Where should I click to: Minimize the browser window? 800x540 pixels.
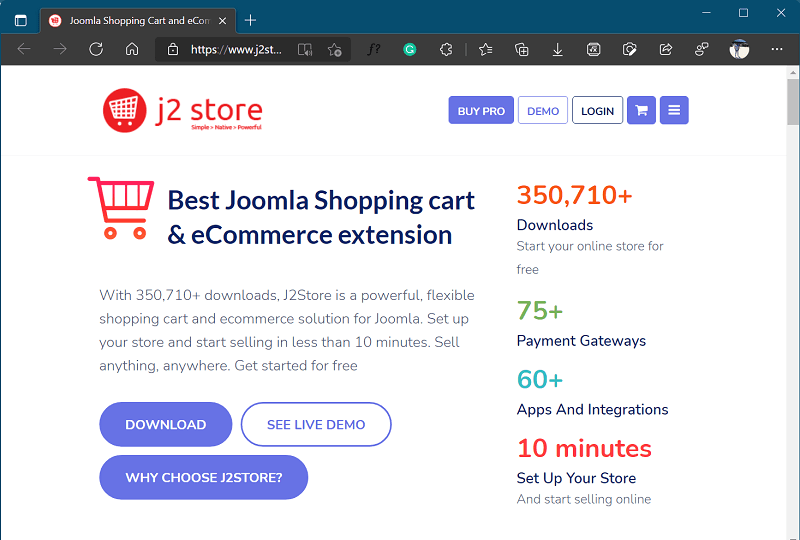(x=706, y=13)
